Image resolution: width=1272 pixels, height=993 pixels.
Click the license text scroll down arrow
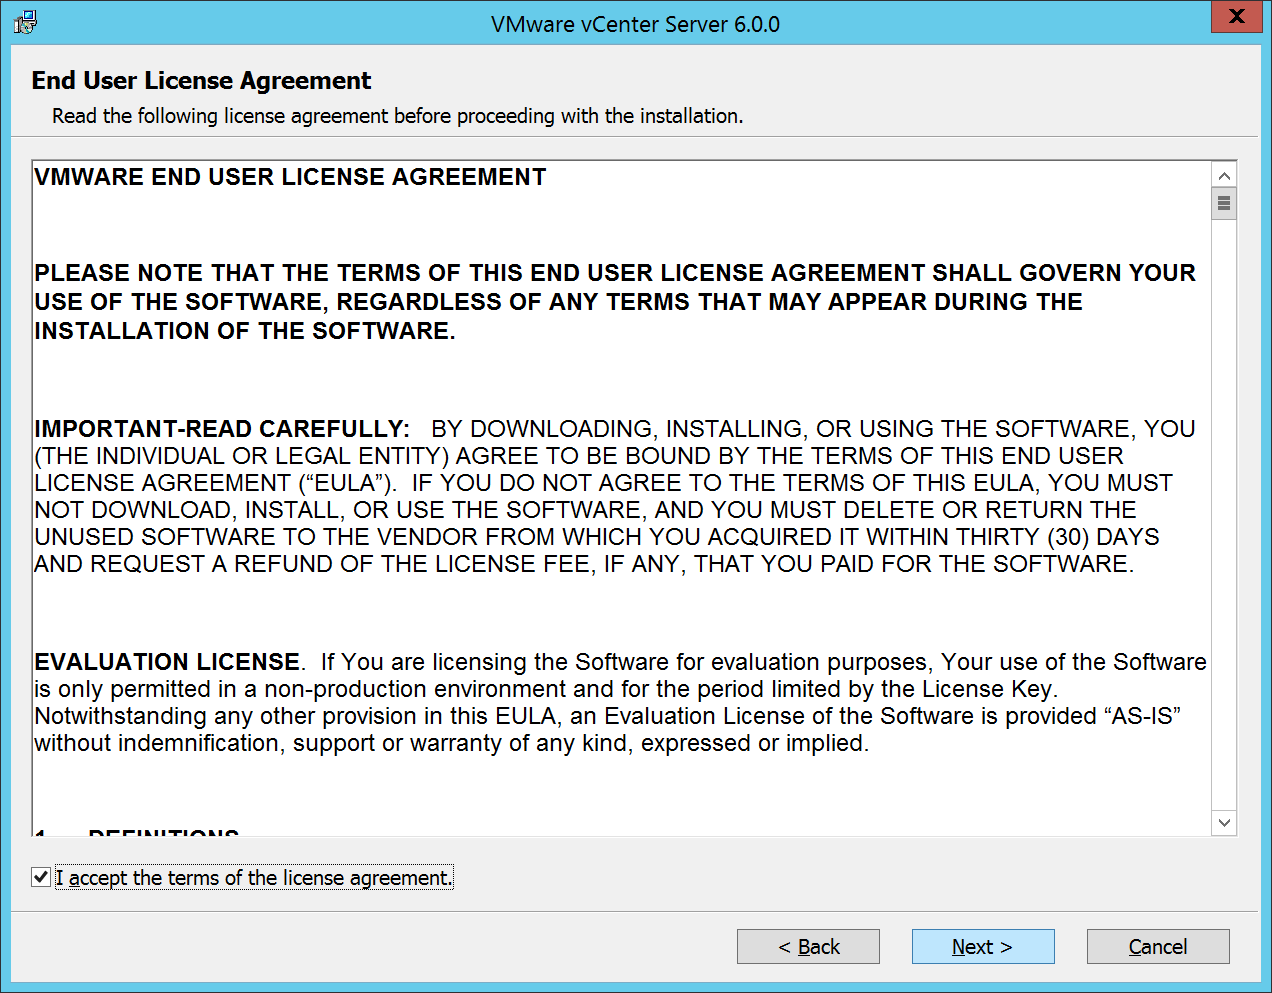tap(1224, 822)
